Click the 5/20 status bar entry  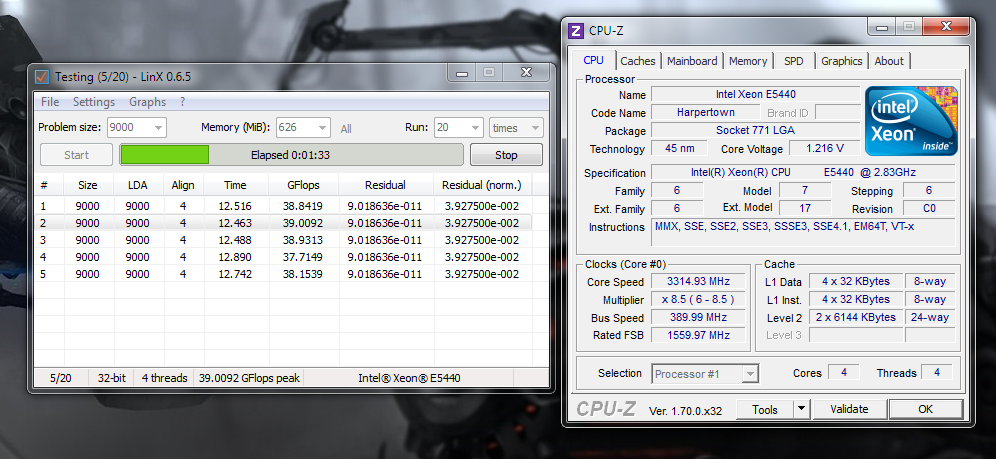(61, 378)
